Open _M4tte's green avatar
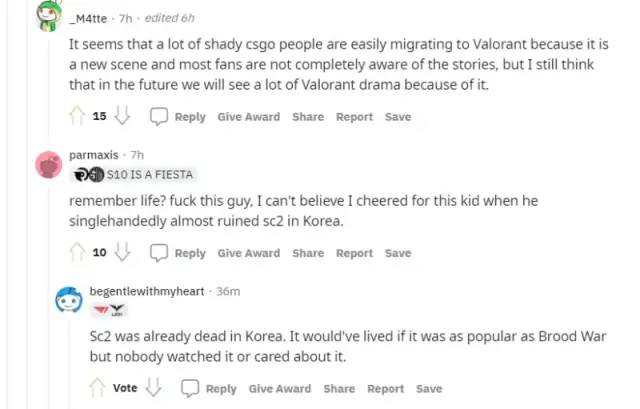 tap(49, 16)
